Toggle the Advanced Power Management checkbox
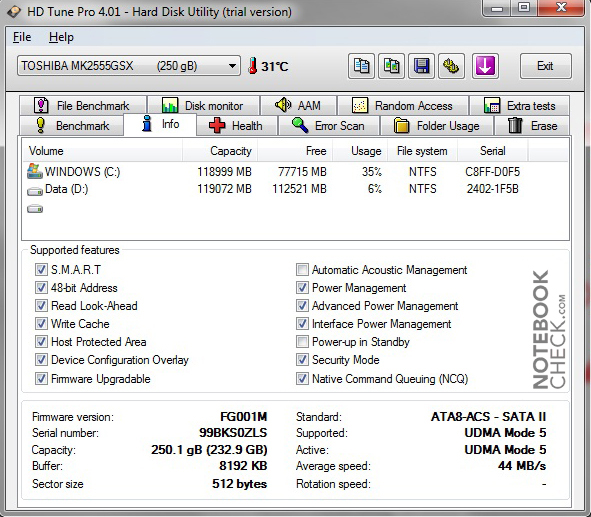 302,306
